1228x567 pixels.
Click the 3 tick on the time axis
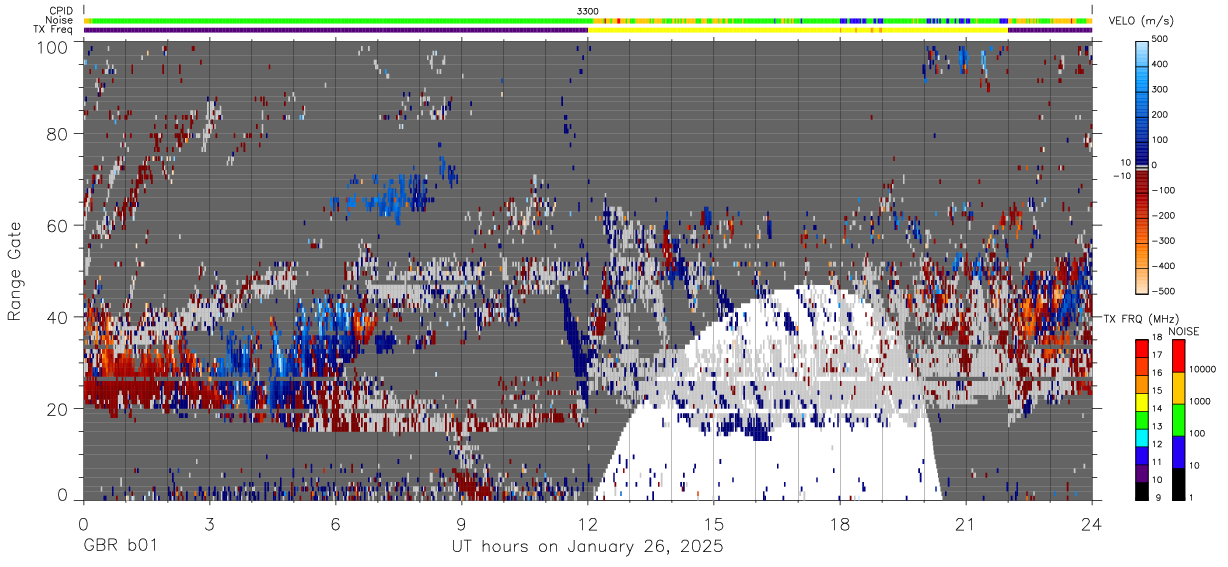pos(209,523)
